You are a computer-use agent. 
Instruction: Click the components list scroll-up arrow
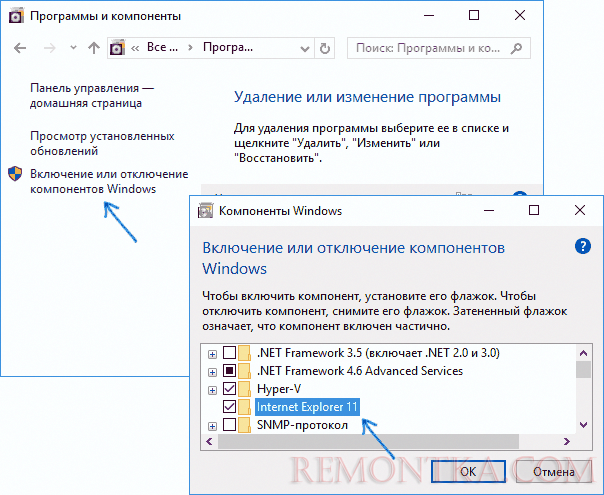click(584, 353)
